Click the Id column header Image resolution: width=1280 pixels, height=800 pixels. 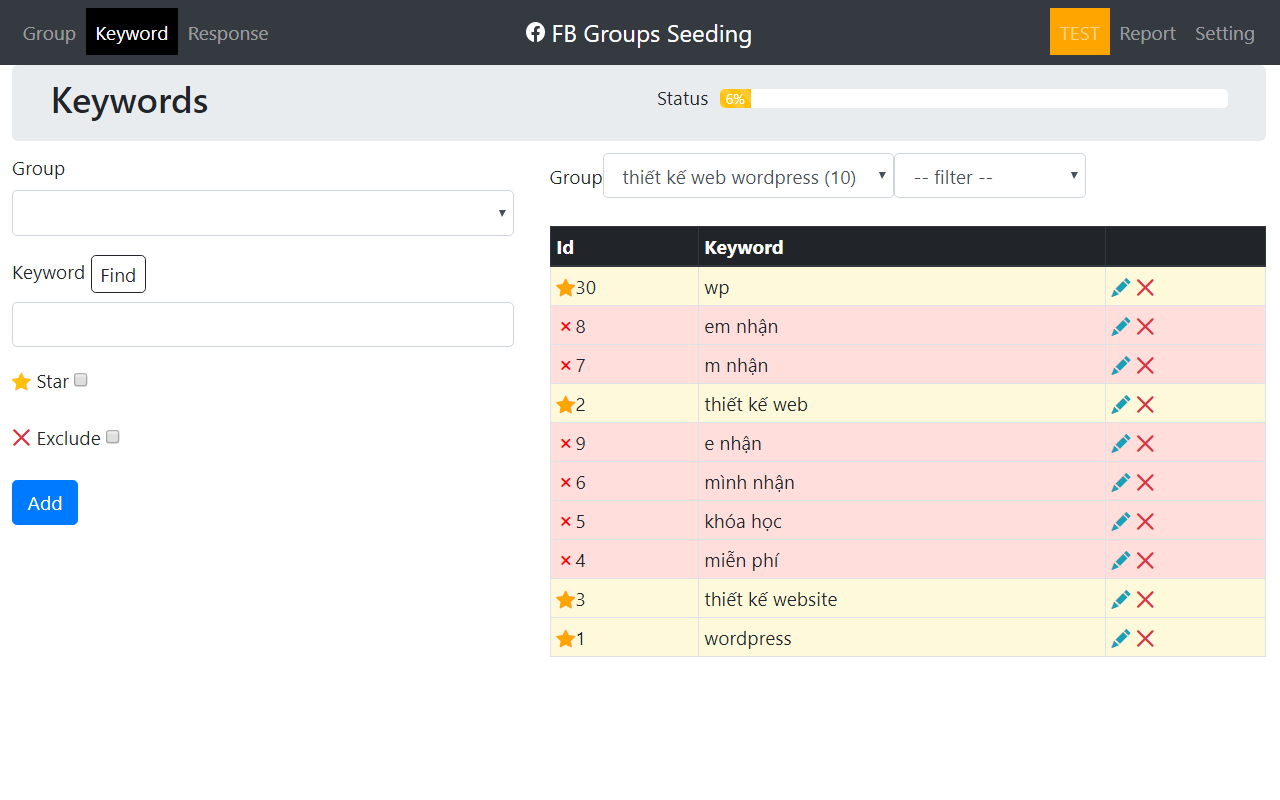coord(624,247)
